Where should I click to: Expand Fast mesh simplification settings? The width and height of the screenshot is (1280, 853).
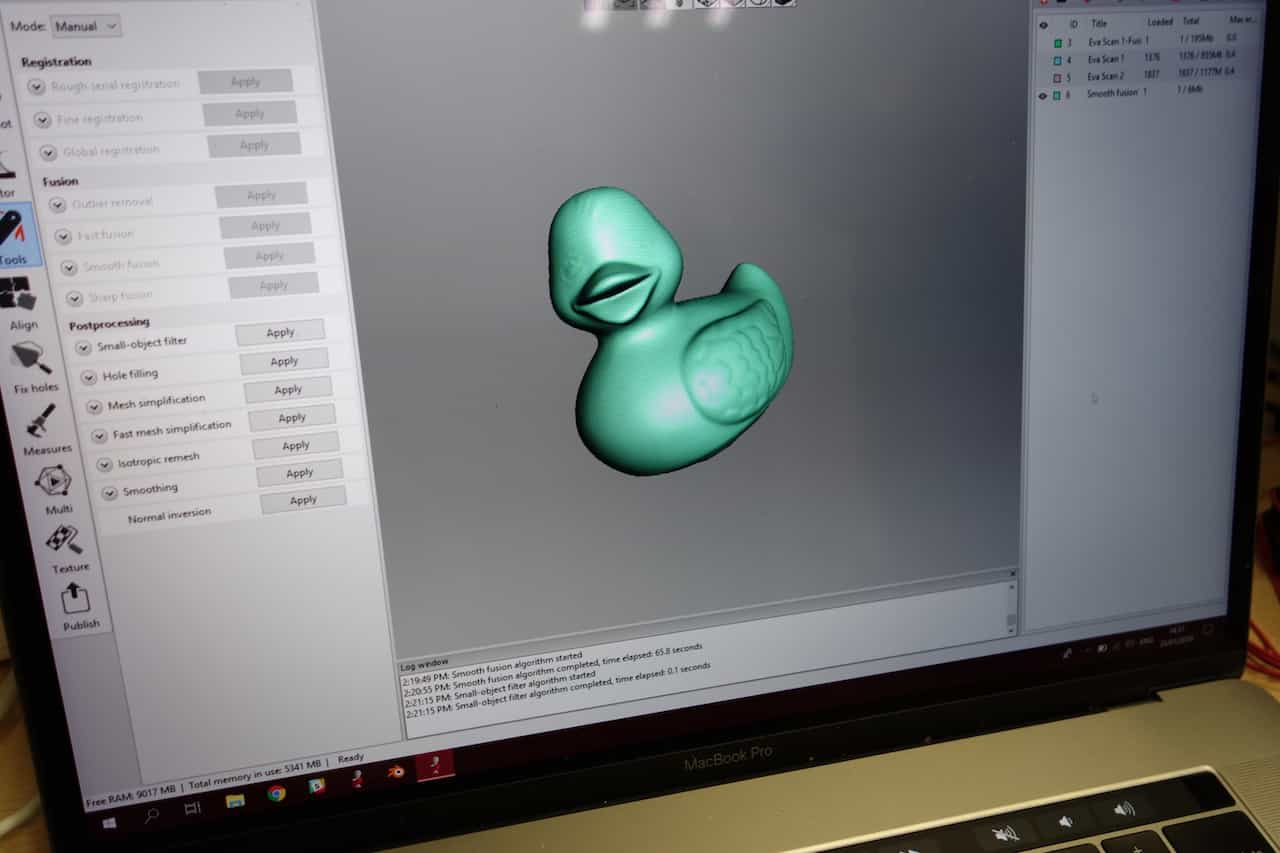coord(99,436)
